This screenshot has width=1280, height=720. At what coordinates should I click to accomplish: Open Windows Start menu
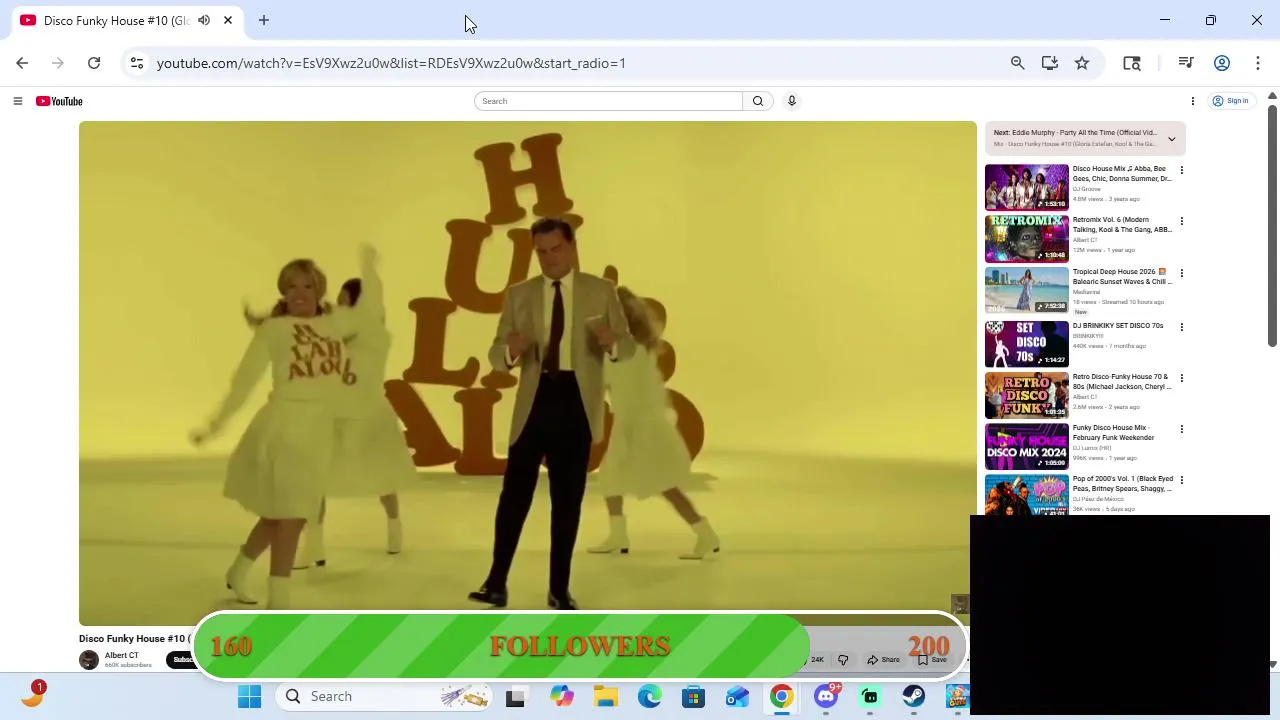249,696
